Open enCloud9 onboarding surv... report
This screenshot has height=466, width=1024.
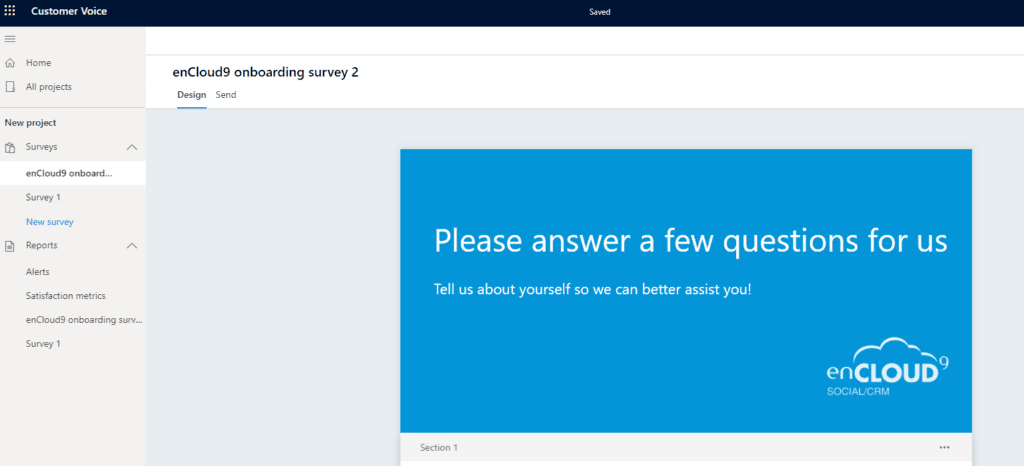coord(84,320)
